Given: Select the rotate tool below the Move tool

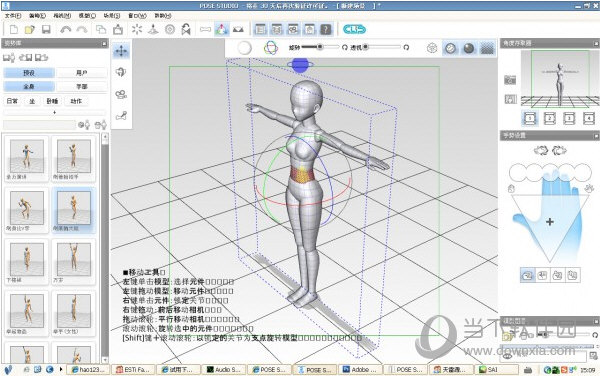Looking at the screenshot, I should coord(121,72).
